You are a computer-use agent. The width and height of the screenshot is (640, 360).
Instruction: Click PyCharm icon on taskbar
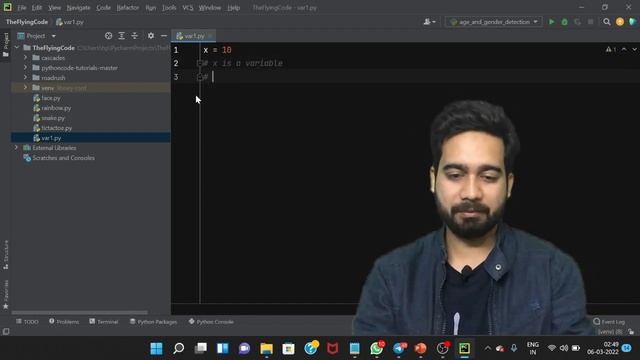point(464,348)
